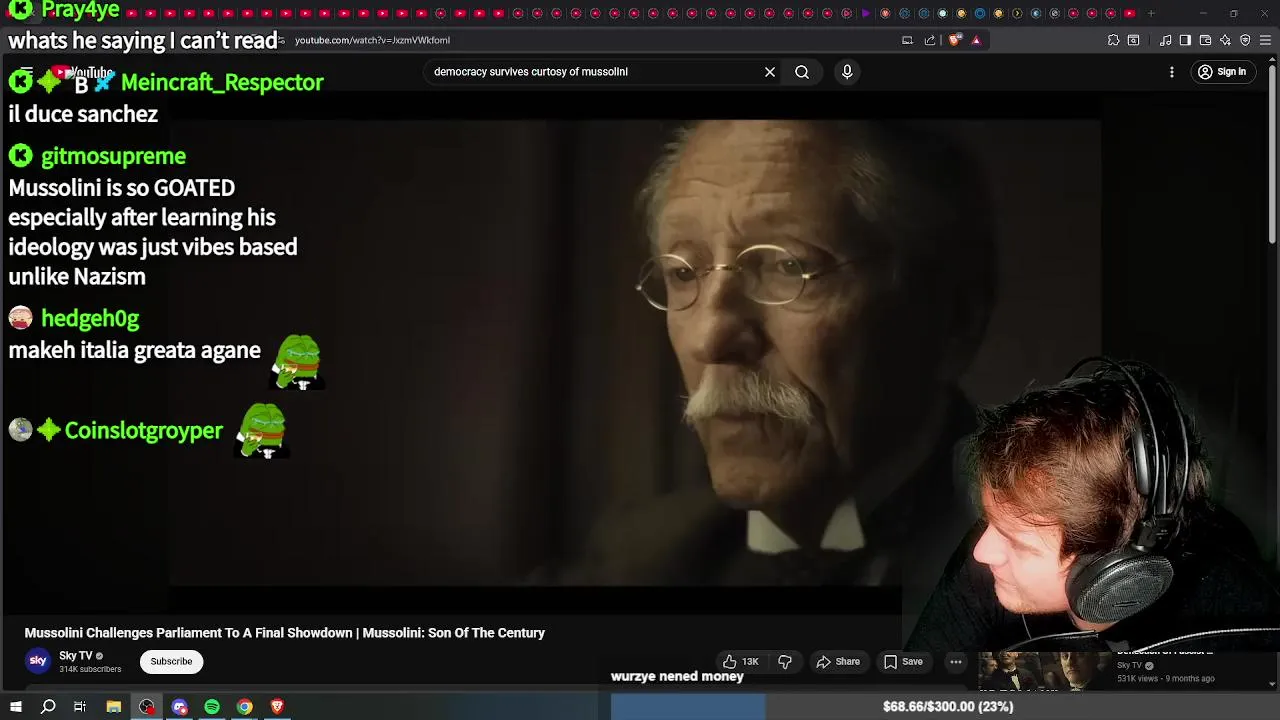Click the YouTube search magnifier button
Viewport: 1280px width, 720px height.
click(802, 72)
